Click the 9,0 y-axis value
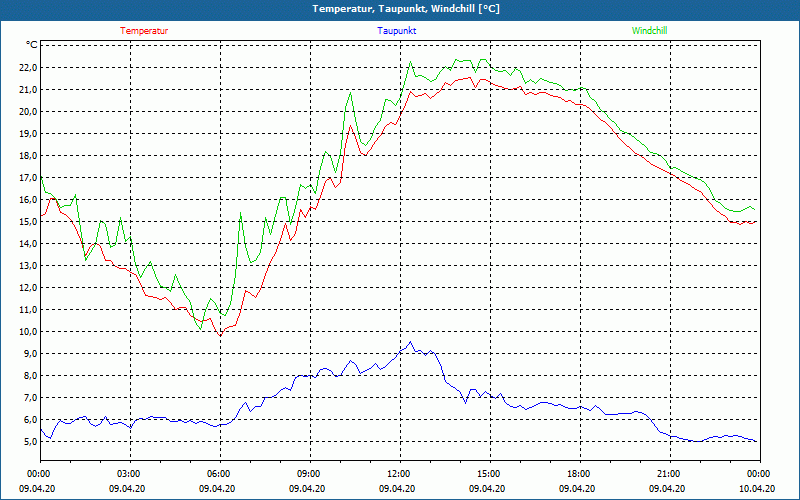Image resolution: width=800 pixels, height=500 pixels. [31, 354]
